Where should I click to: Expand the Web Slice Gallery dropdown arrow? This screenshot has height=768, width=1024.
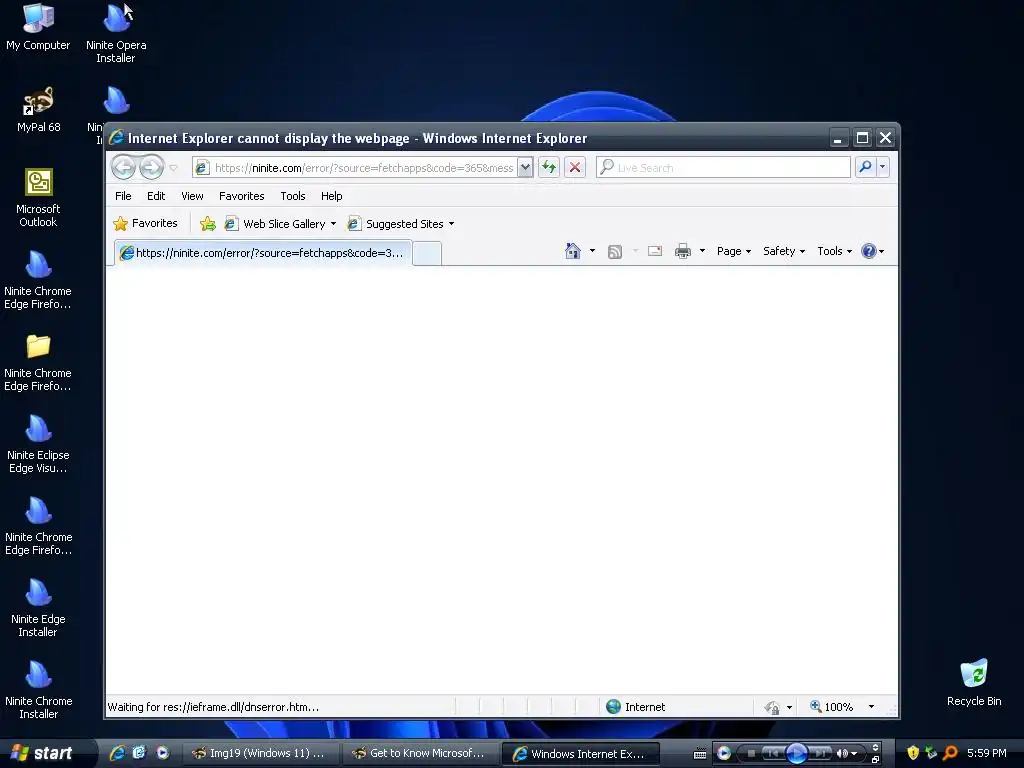tap(333, 224)
